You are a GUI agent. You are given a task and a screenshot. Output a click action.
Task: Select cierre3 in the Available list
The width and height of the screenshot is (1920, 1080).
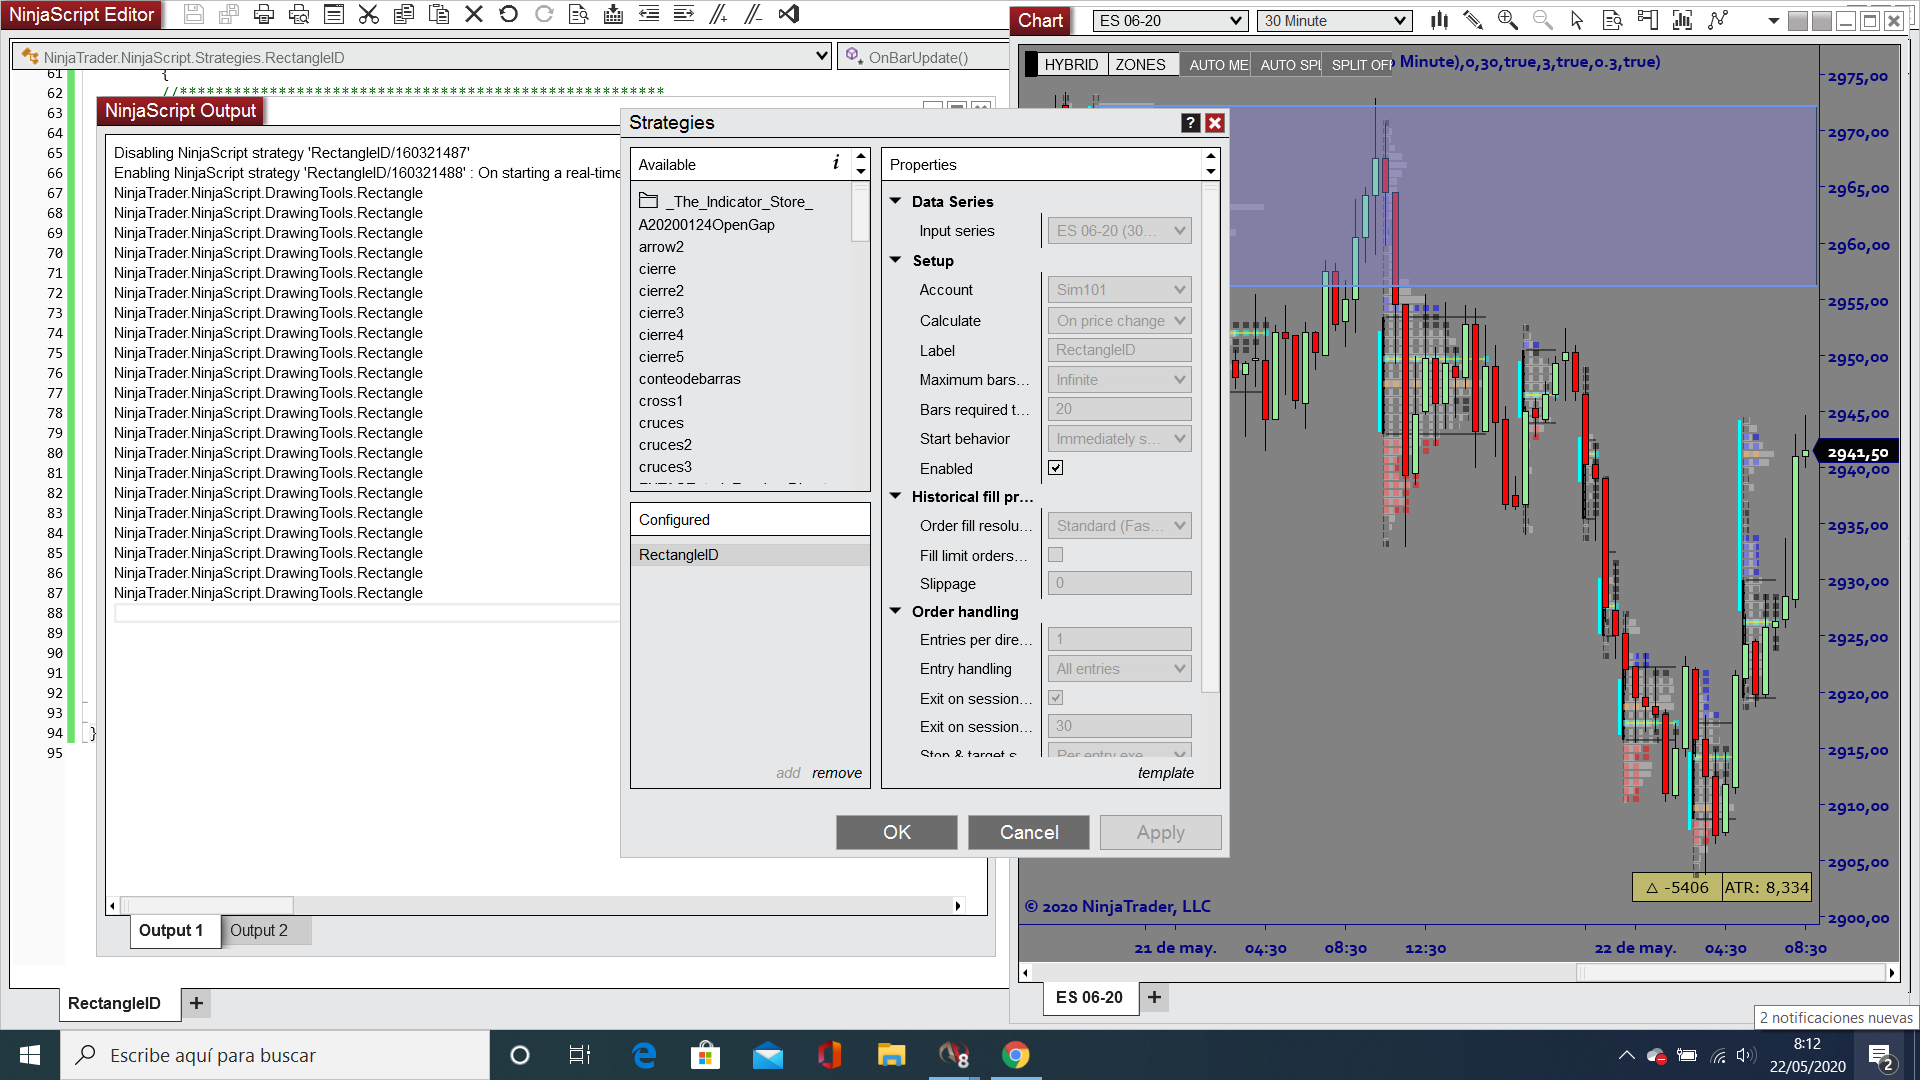click(x=661, y=313)
